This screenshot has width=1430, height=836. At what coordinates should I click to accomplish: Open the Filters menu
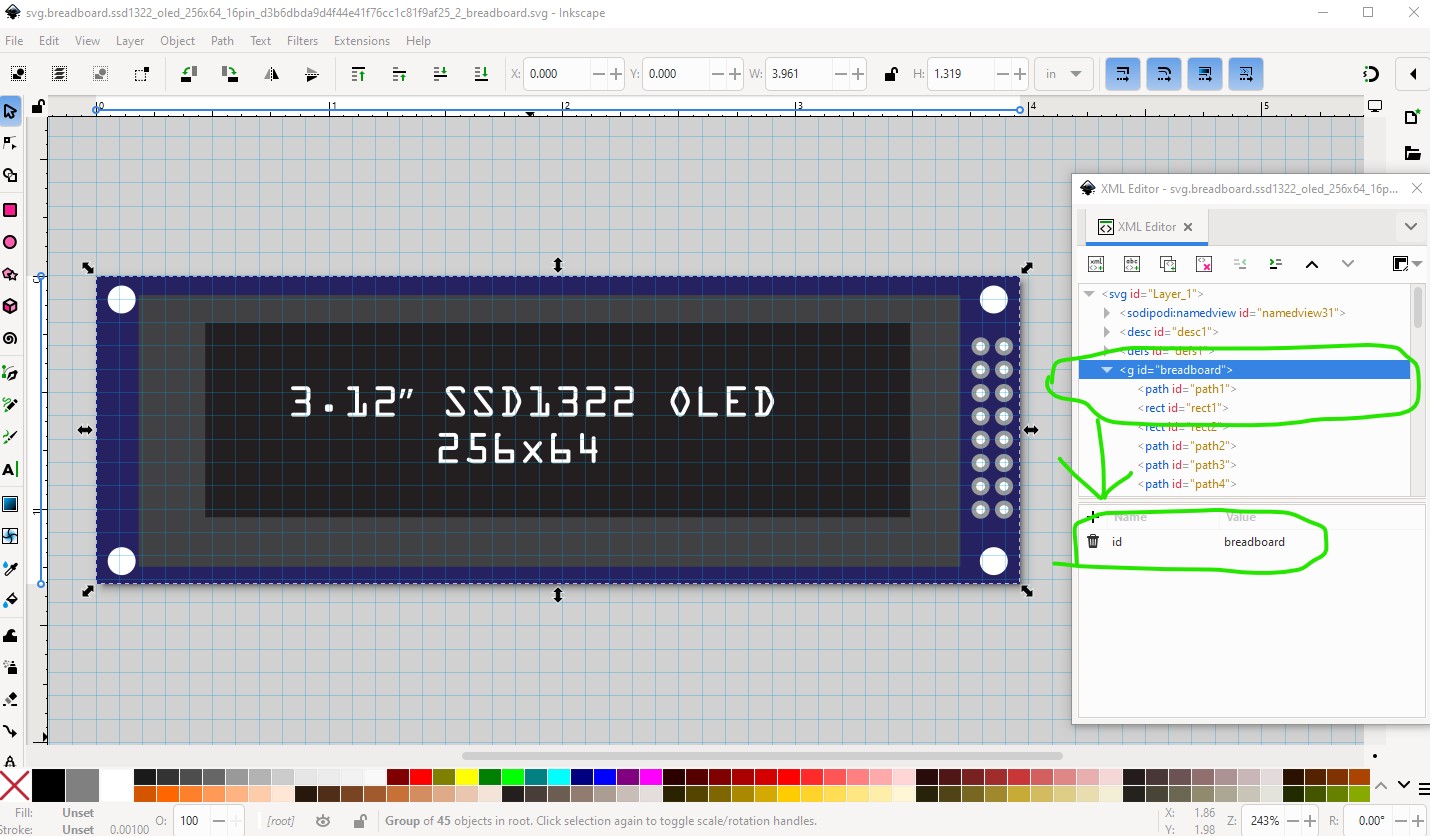pyautogui.click(x=302, y=41)
